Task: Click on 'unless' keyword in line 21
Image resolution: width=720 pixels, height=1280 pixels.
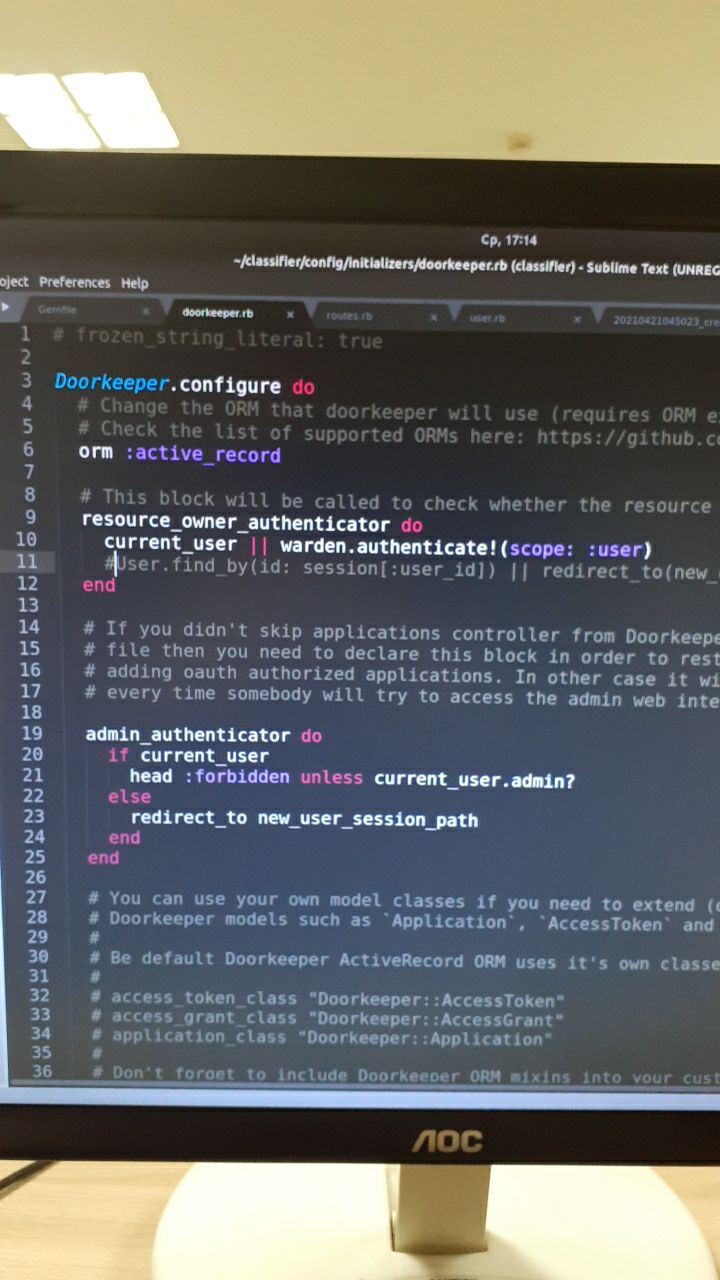Action: [x=332, y=778]
